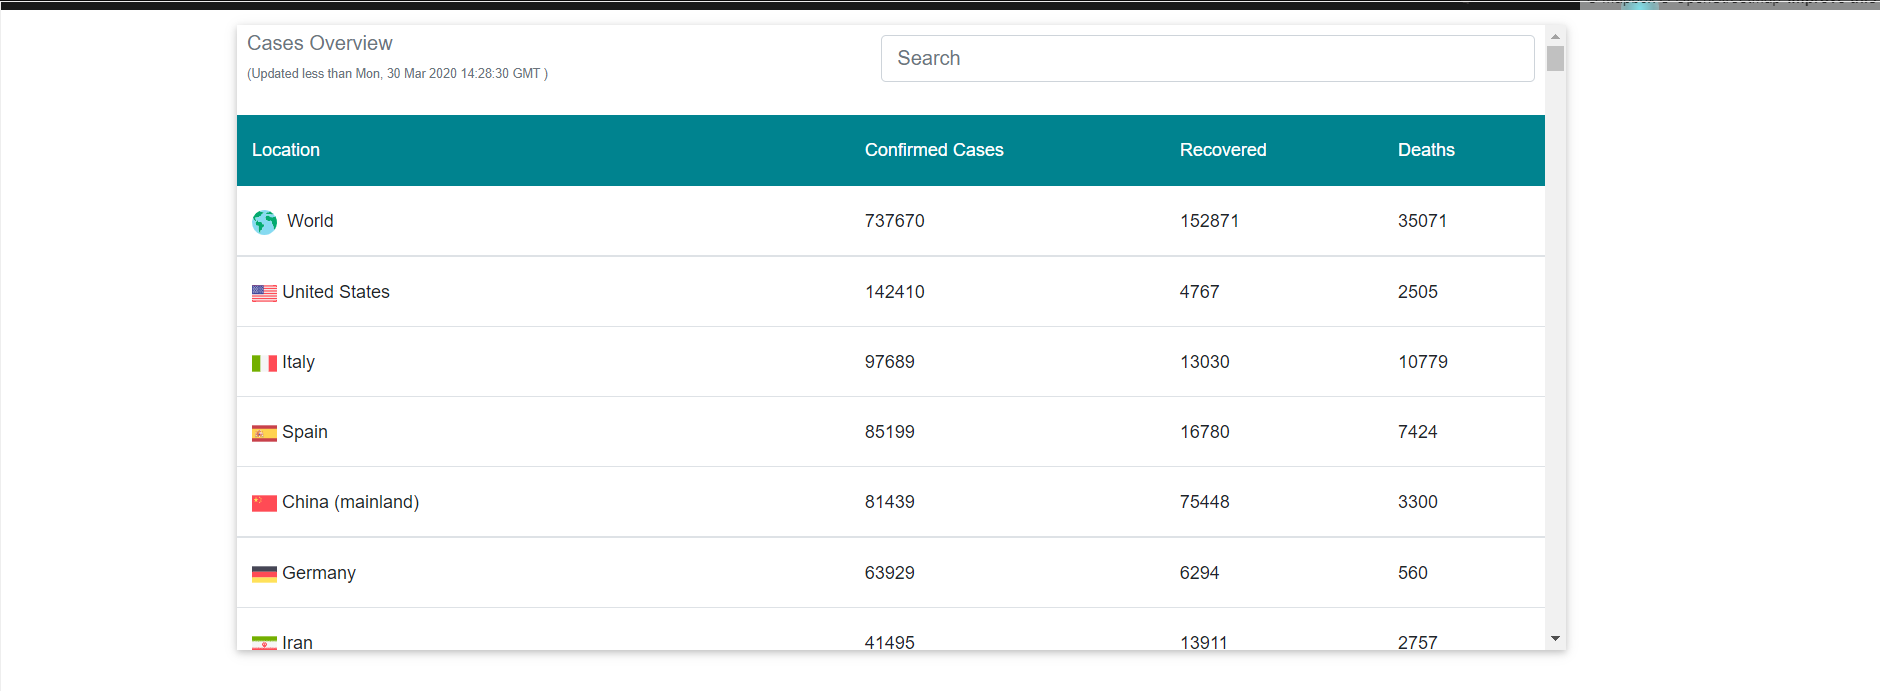The height and width of the screenshot is (691, 1880).
Task: Click Spain deaths value 7424
Action: (1418, 432)
